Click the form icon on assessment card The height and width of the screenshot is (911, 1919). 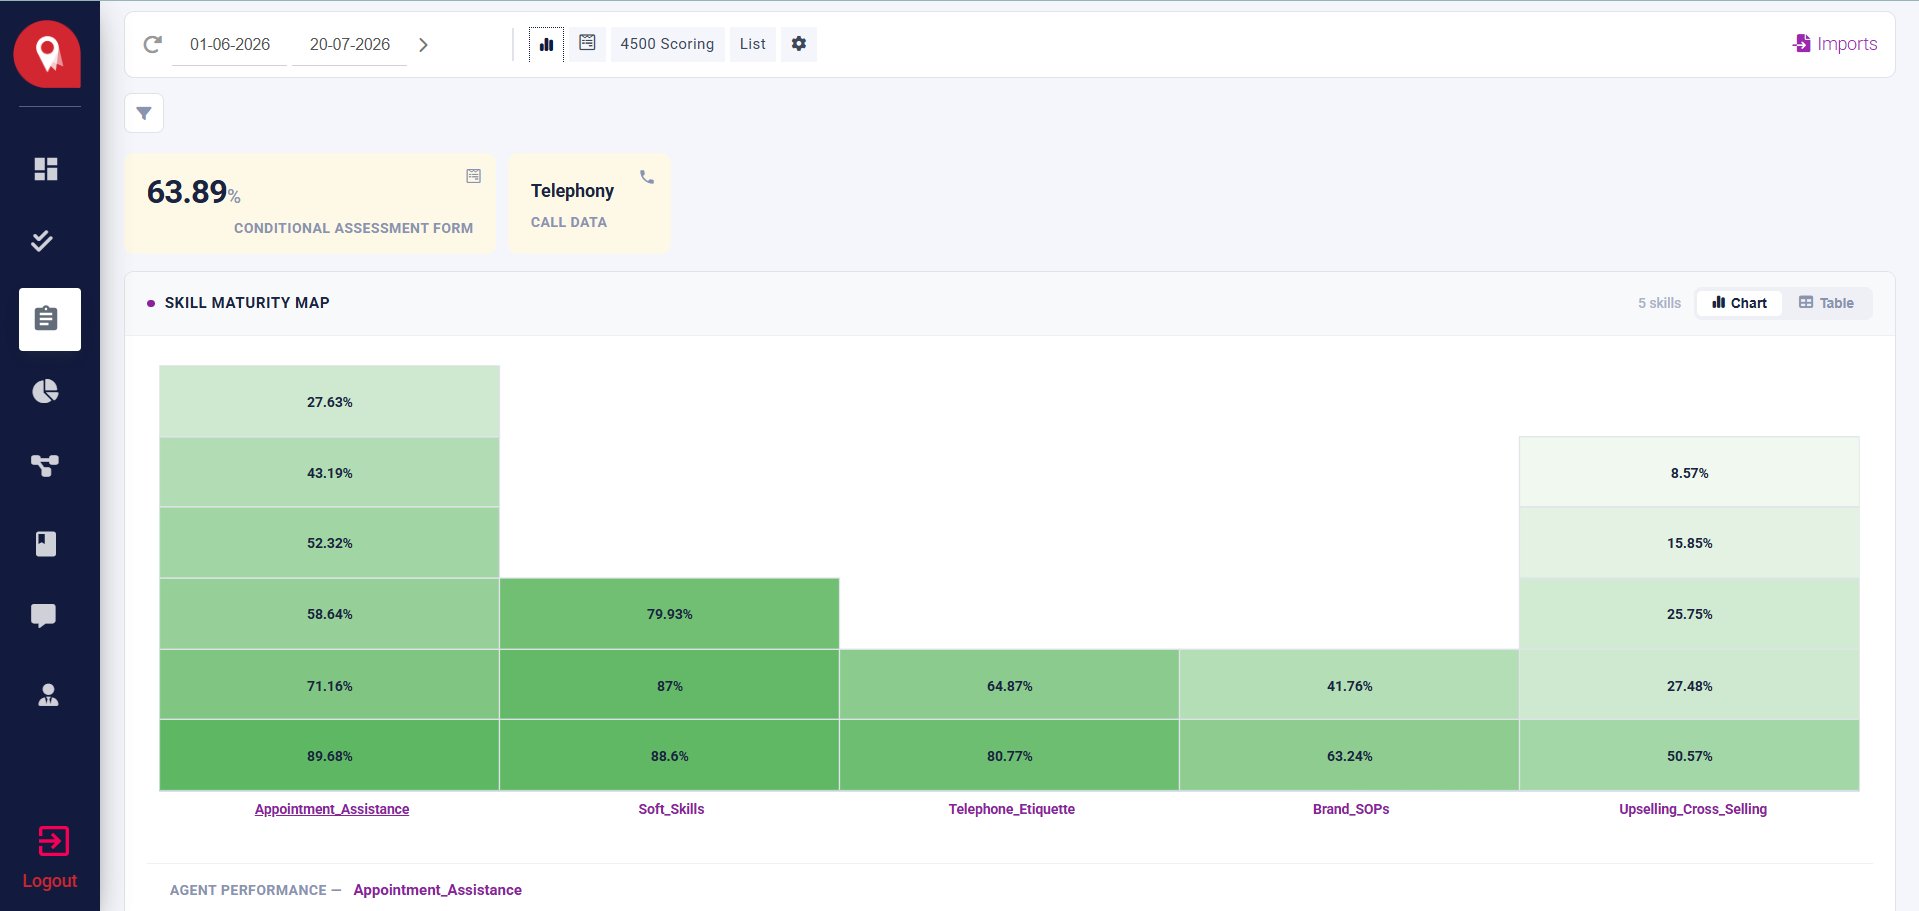(x=474, y=176)
